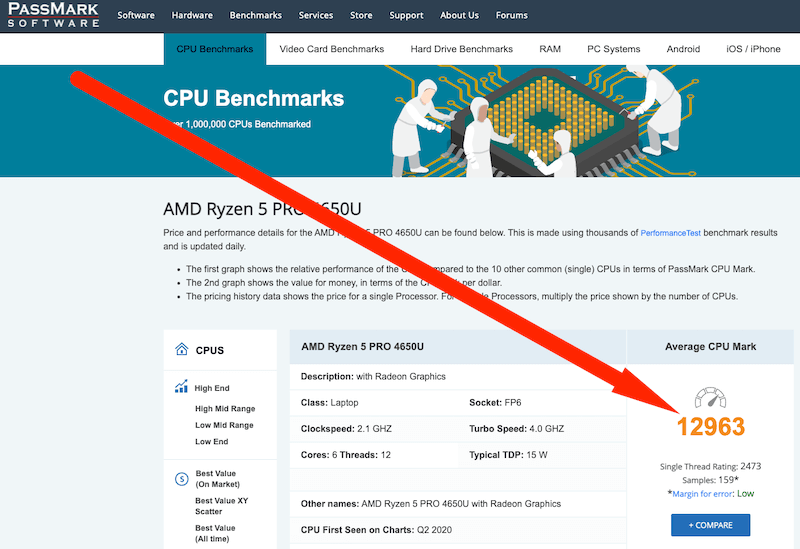This screenshot has width=800, height=549.
Task: Click the High End chart icon
Action: (x=181, y=387)
